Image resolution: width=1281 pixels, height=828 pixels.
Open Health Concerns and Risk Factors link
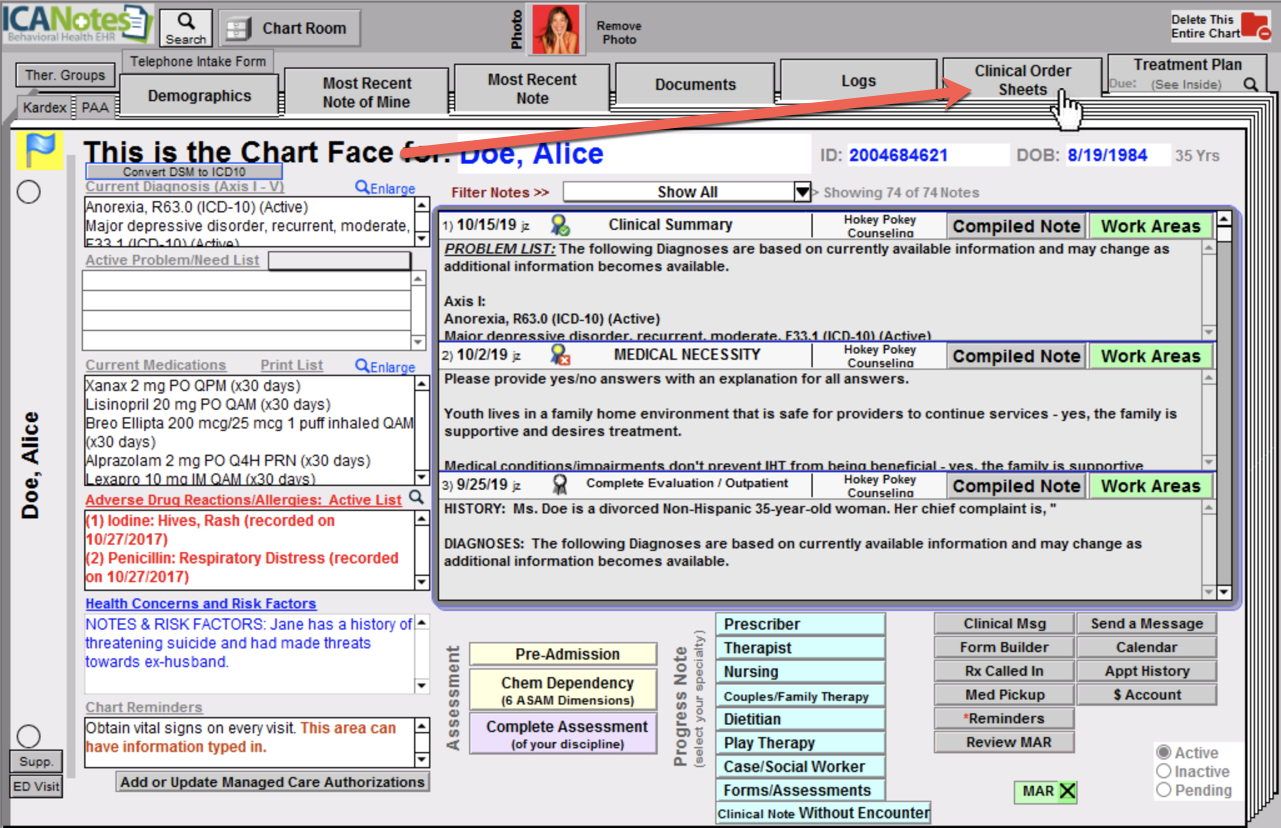tap(201, 604)
